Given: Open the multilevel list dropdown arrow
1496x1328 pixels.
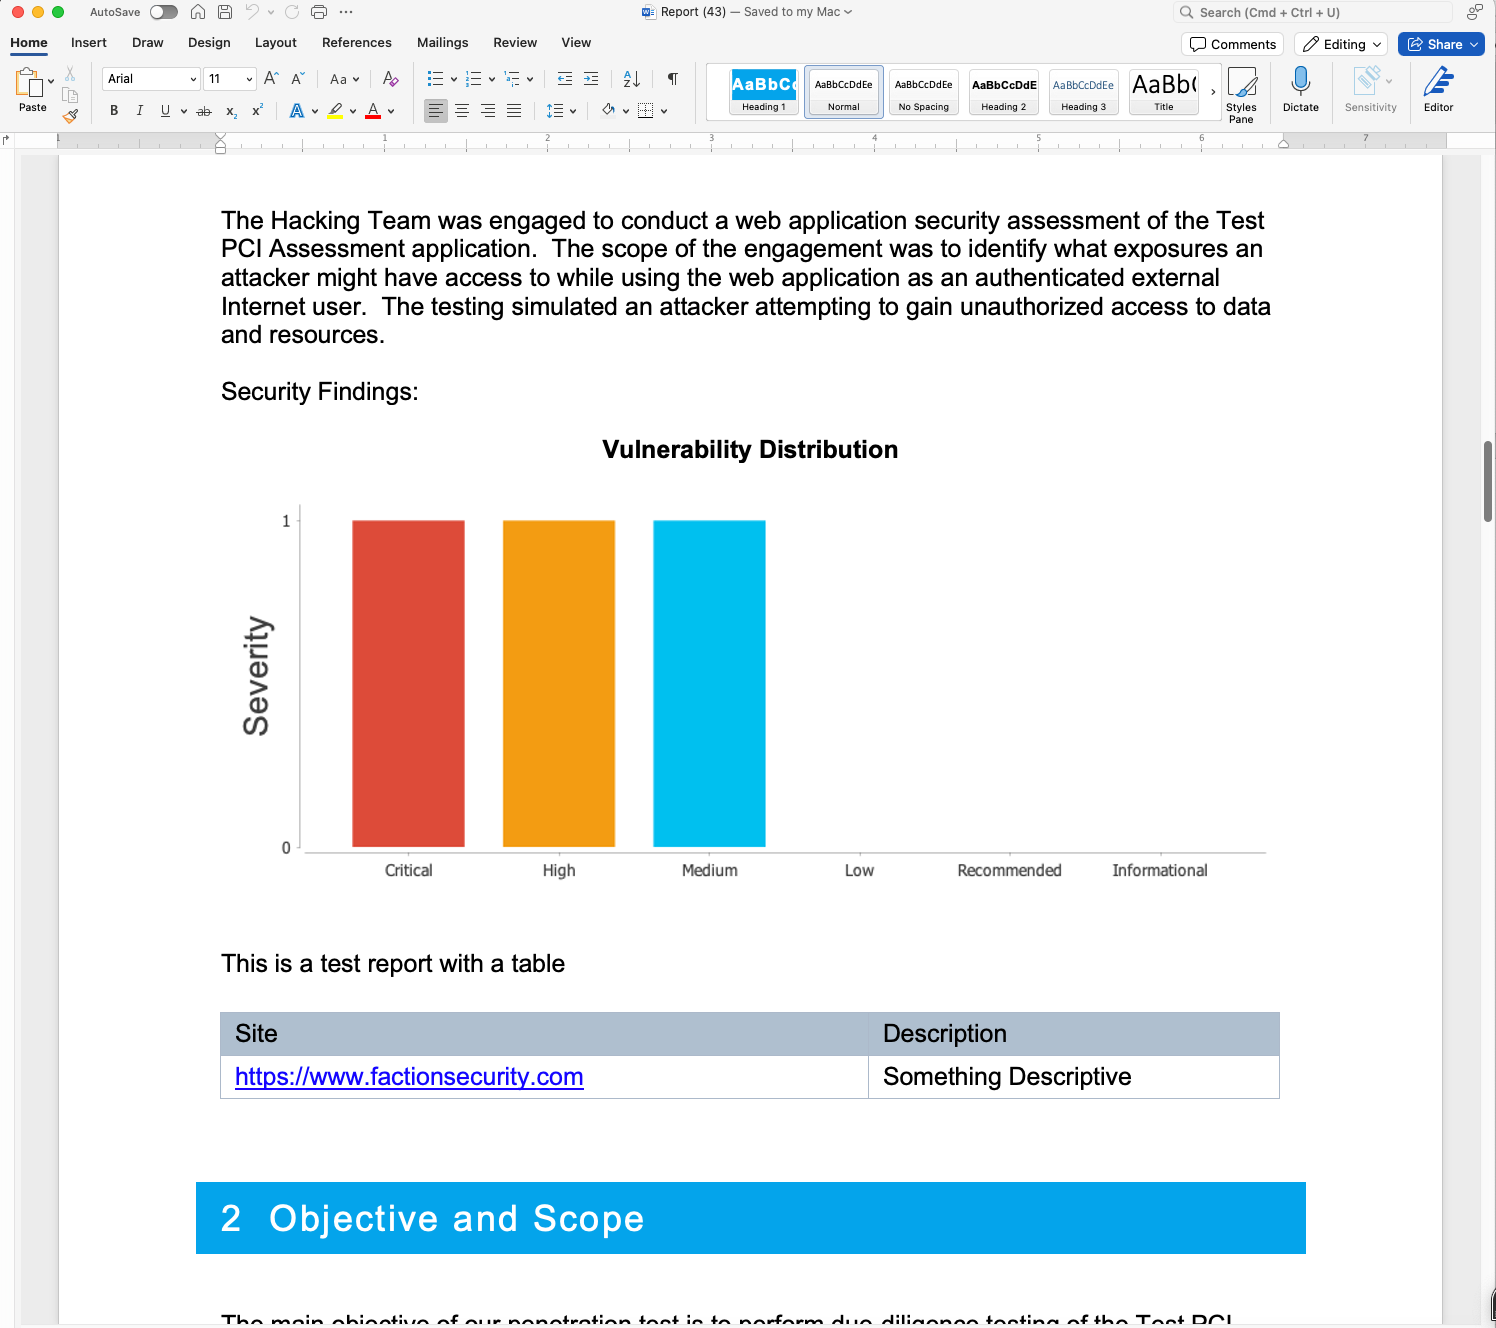Looking at the screenshot, I should (530, 79).
